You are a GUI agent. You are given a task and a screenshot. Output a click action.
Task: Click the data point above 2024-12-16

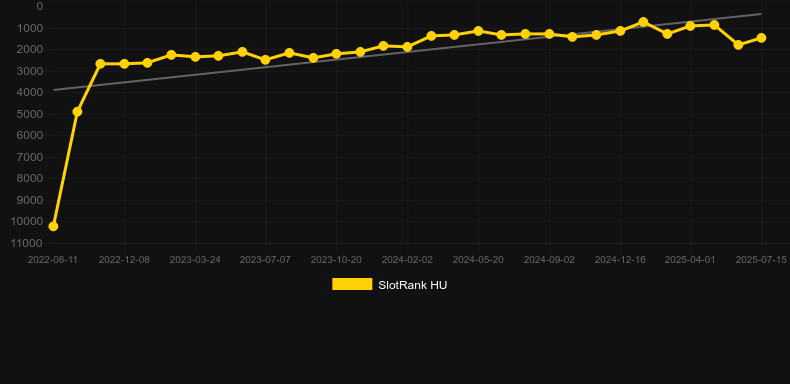coord(620,31)
